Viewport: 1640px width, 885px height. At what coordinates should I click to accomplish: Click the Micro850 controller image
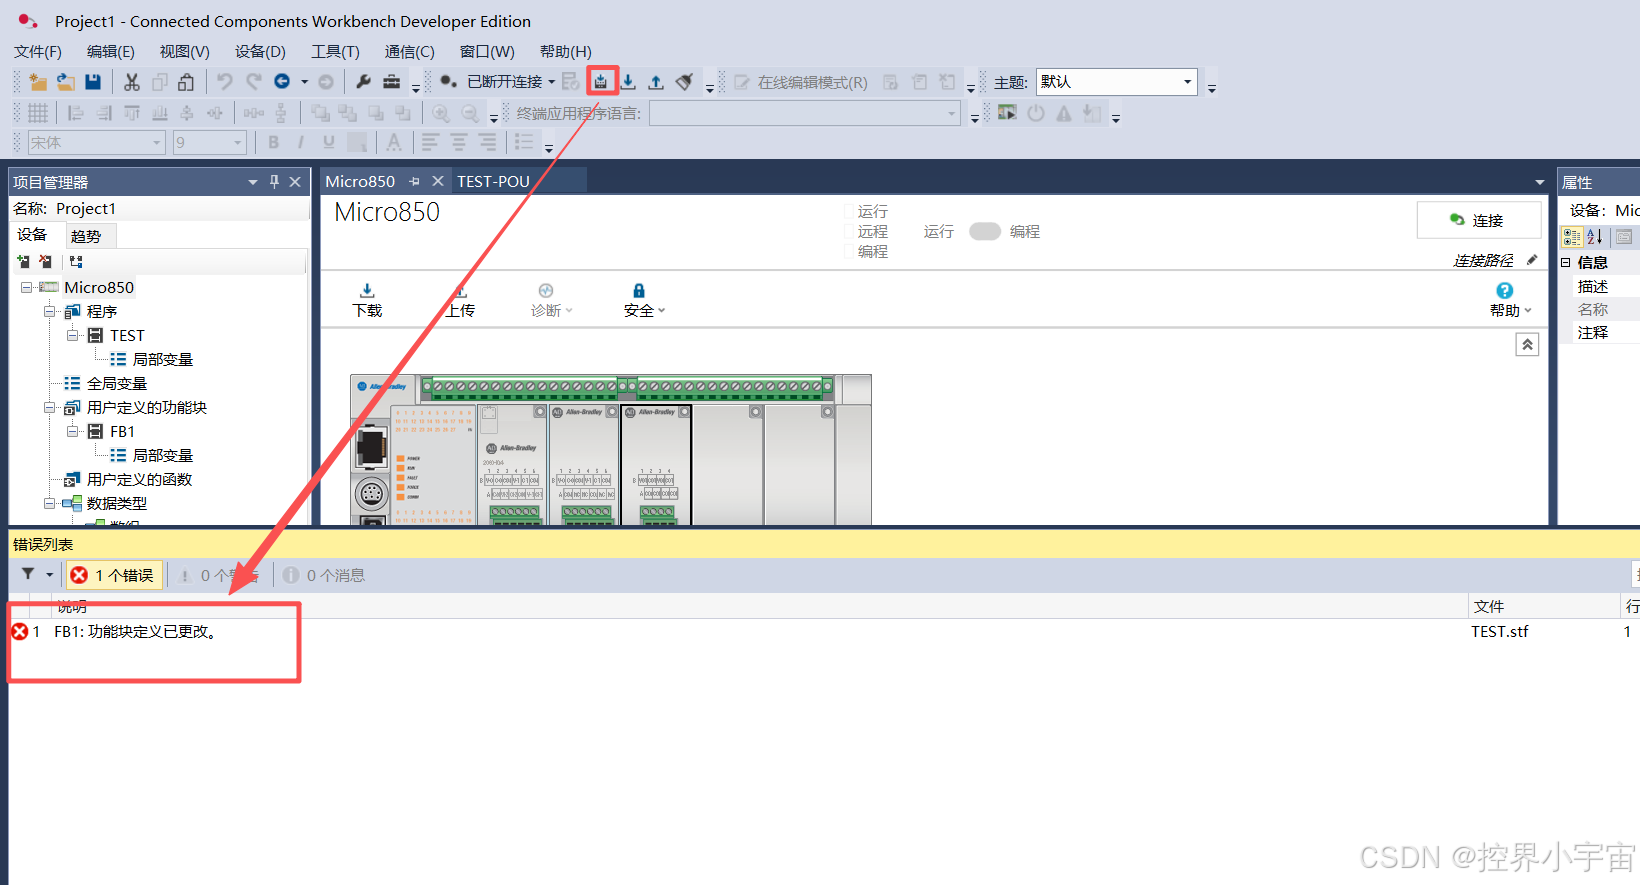coord(610,450)
